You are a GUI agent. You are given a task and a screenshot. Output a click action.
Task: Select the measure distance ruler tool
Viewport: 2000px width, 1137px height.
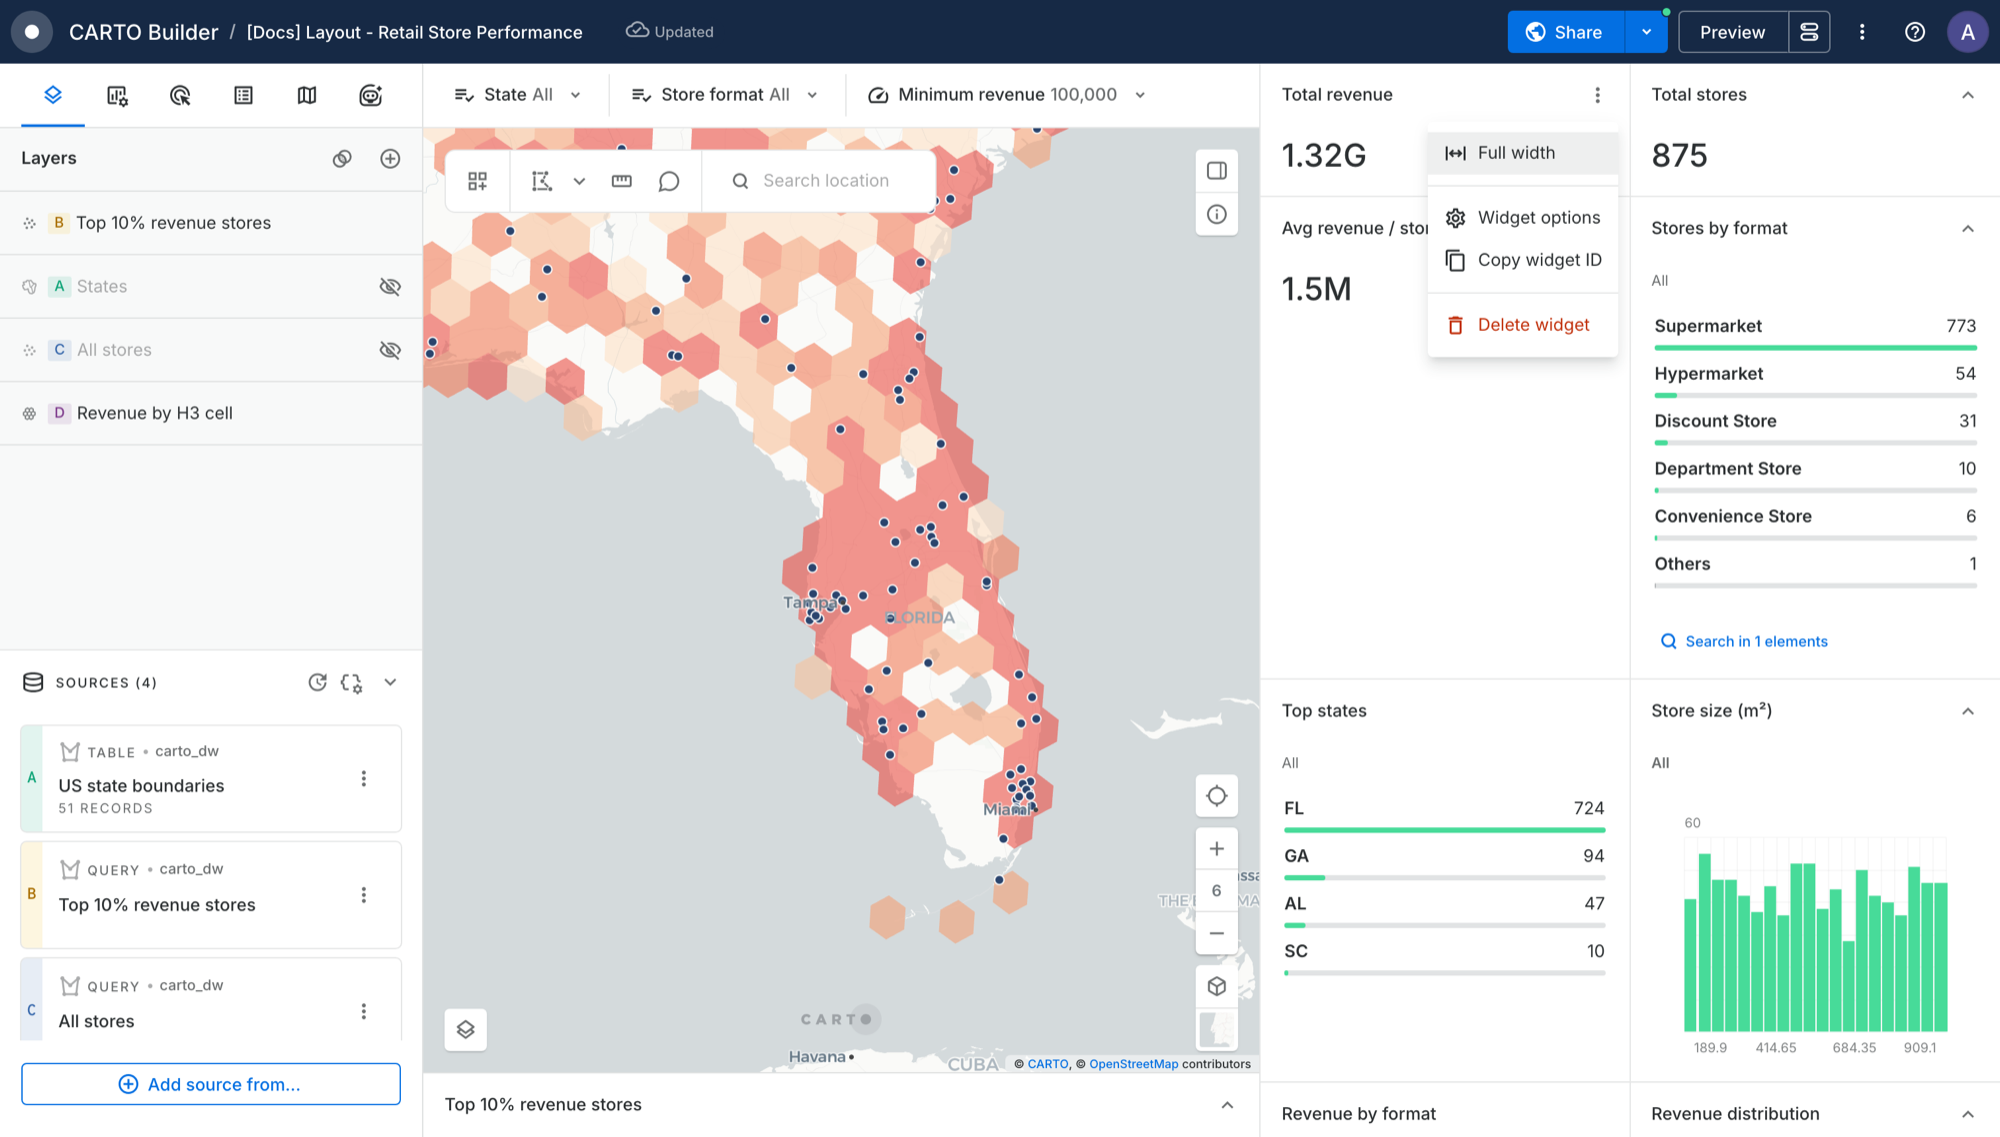point(622,181)
